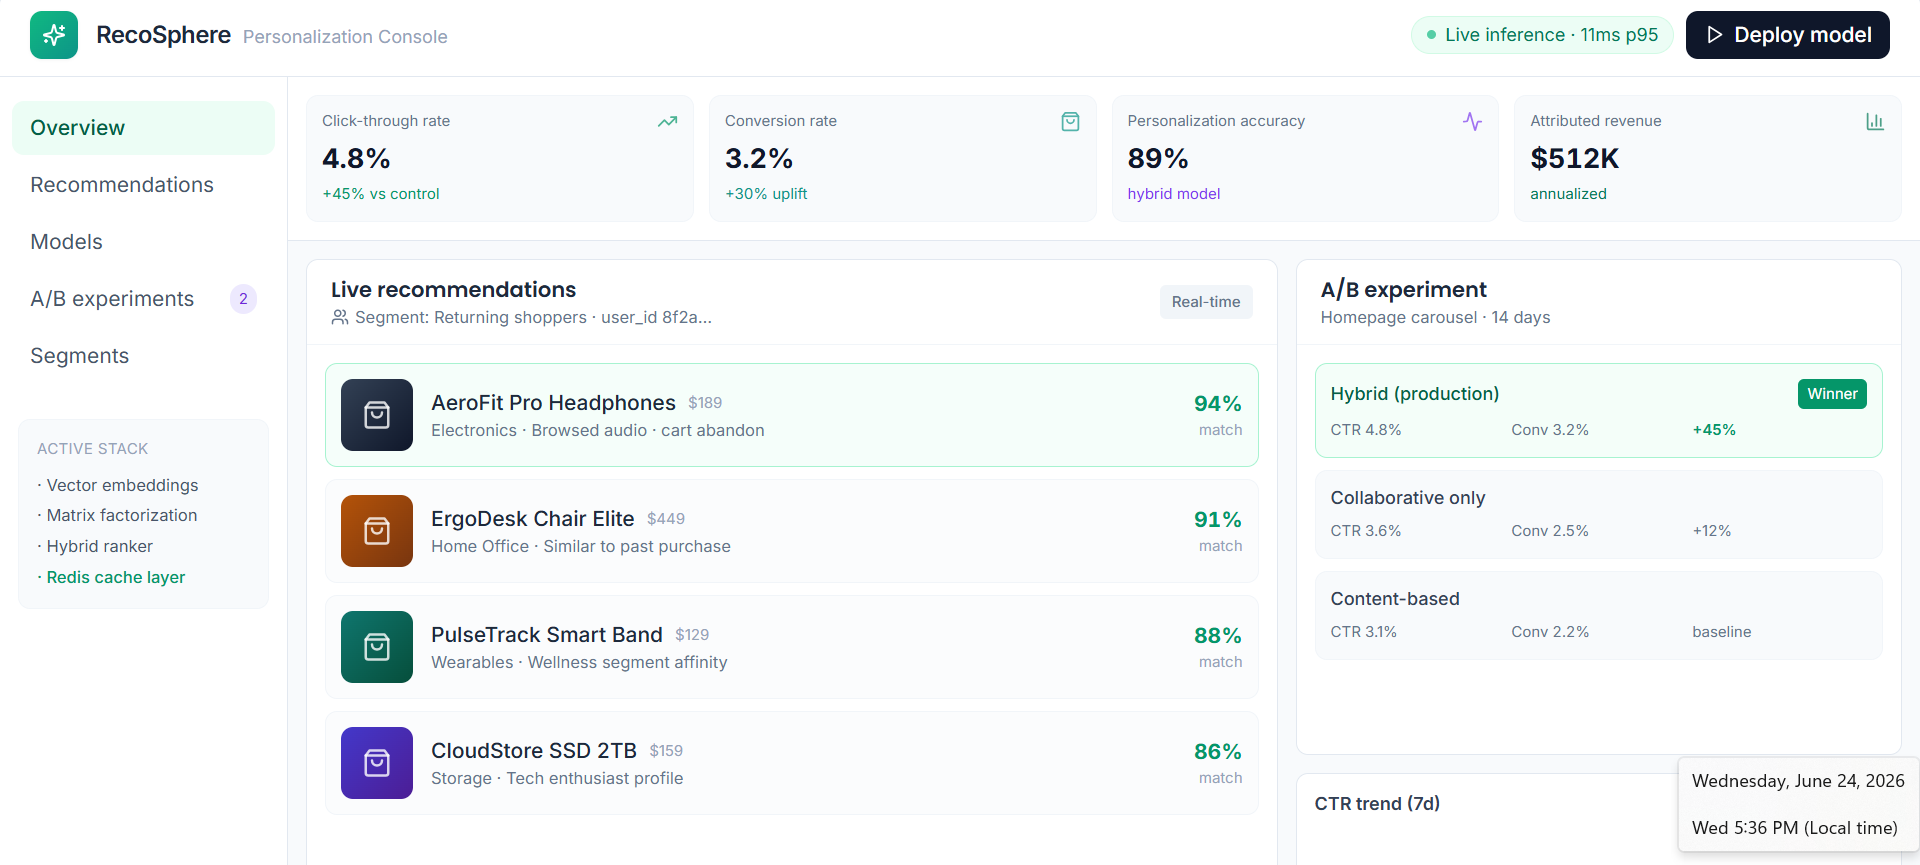The image size is (1920, 865).
Task: Click the ErgoDesk Chair Elite orange thumbnail
Action: click(x=377, y=531)
